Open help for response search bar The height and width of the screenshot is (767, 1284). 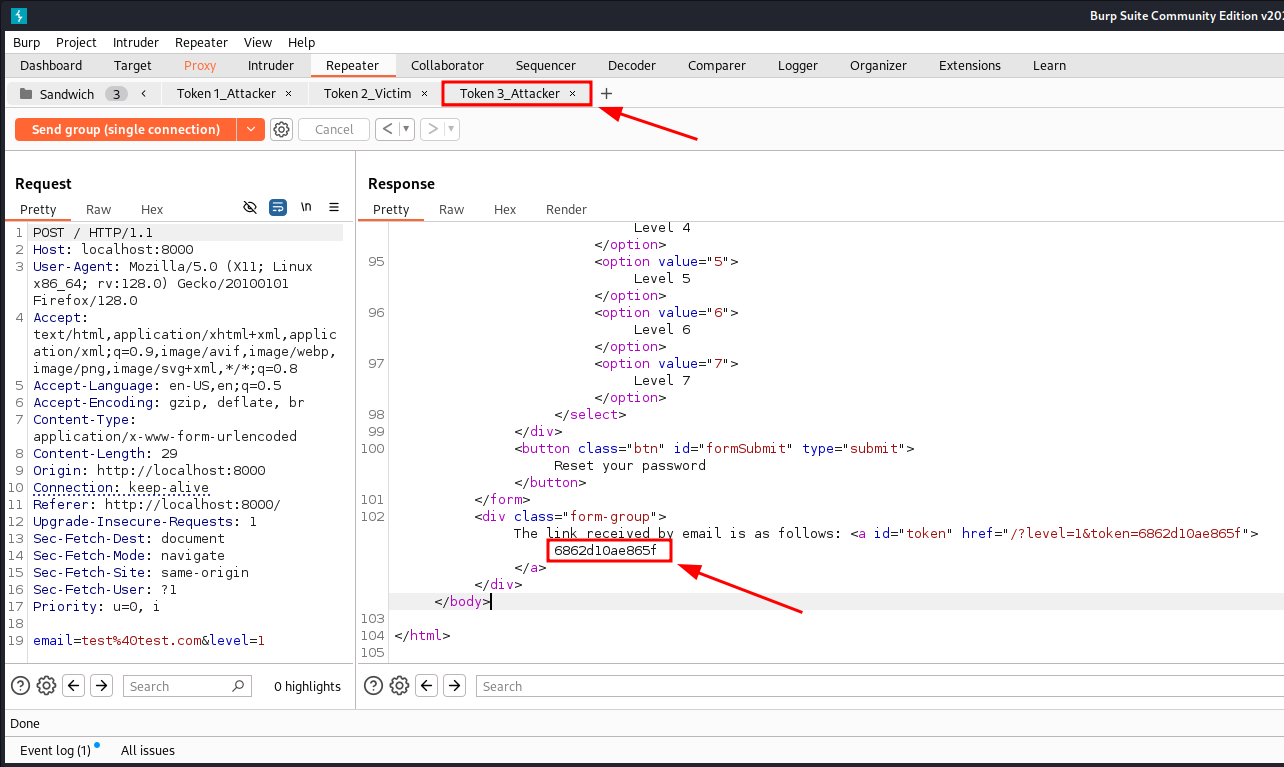[x=373, y=686]
